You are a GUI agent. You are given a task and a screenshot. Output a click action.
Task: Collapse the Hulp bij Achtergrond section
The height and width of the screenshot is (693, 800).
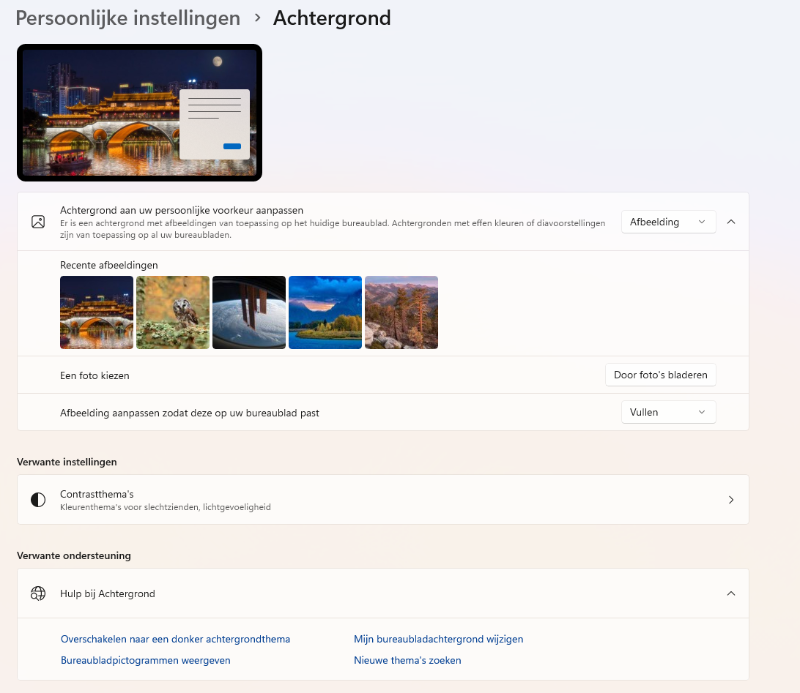pyautogui.click(x=731, y=593)
